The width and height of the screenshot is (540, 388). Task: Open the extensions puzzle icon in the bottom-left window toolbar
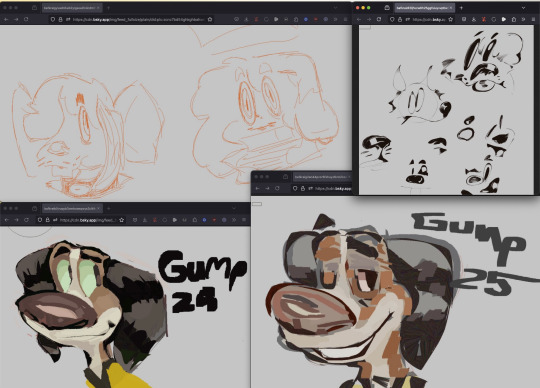(x=195, y=220)
